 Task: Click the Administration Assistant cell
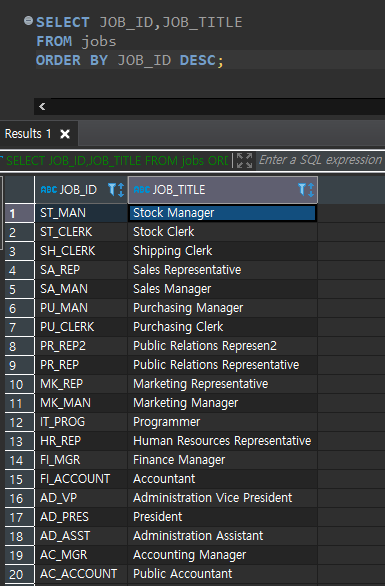223,536
